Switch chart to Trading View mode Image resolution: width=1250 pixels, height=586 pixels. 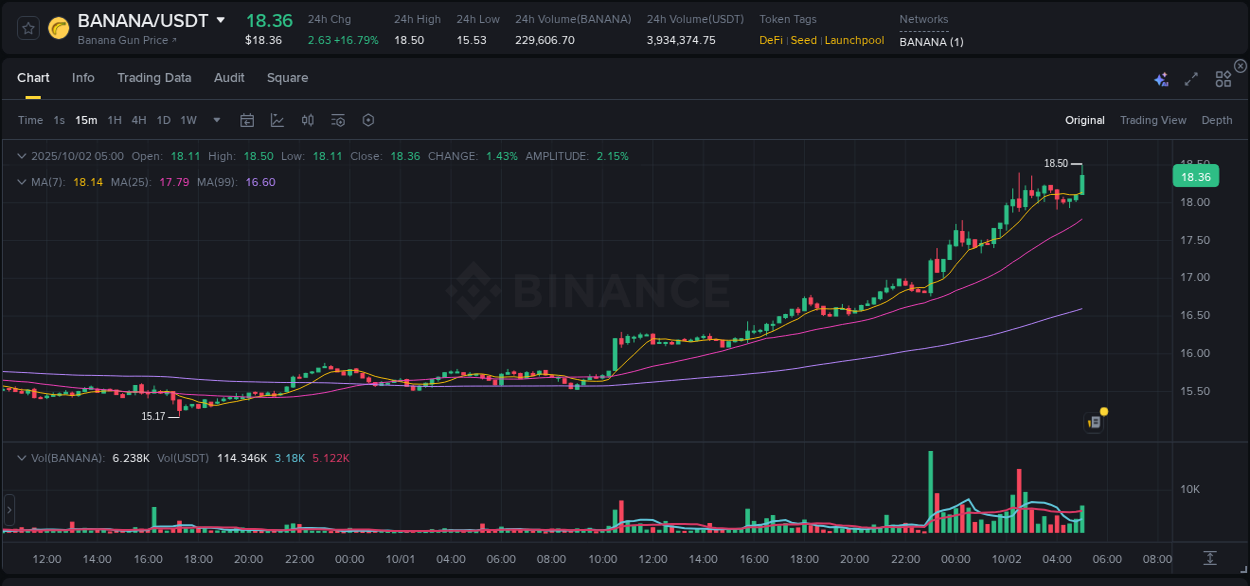click(1153, 120)
